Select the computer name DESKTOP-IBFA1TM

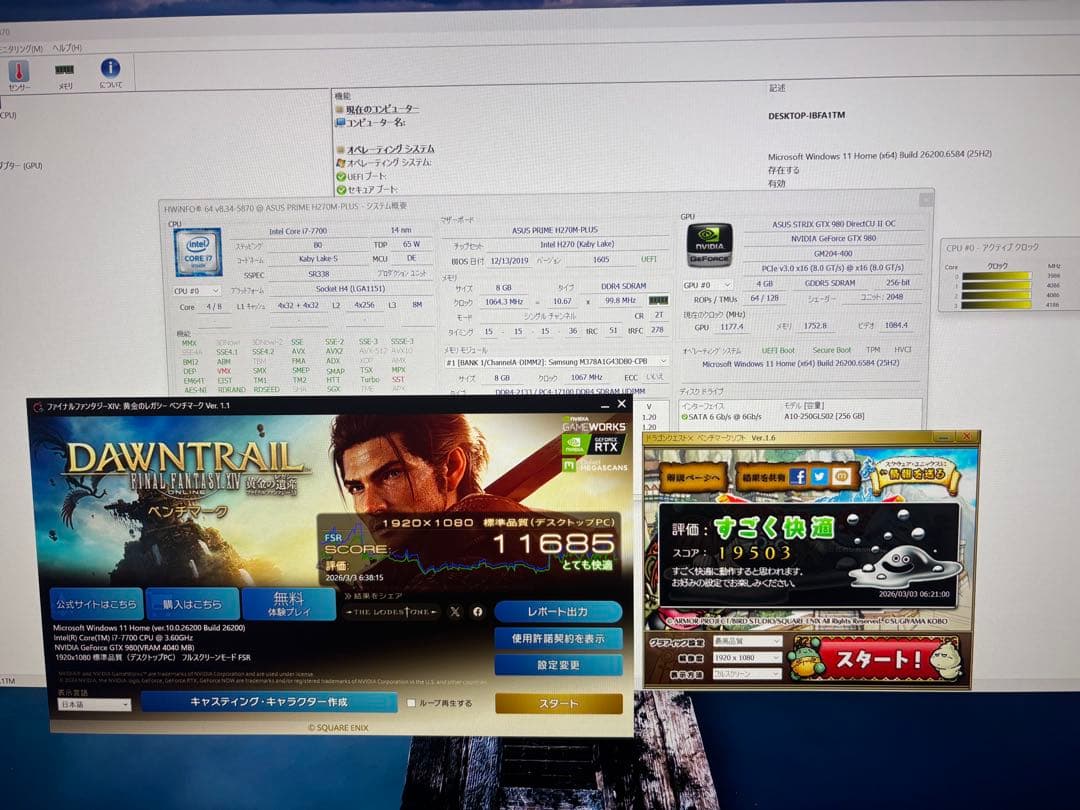806,116
